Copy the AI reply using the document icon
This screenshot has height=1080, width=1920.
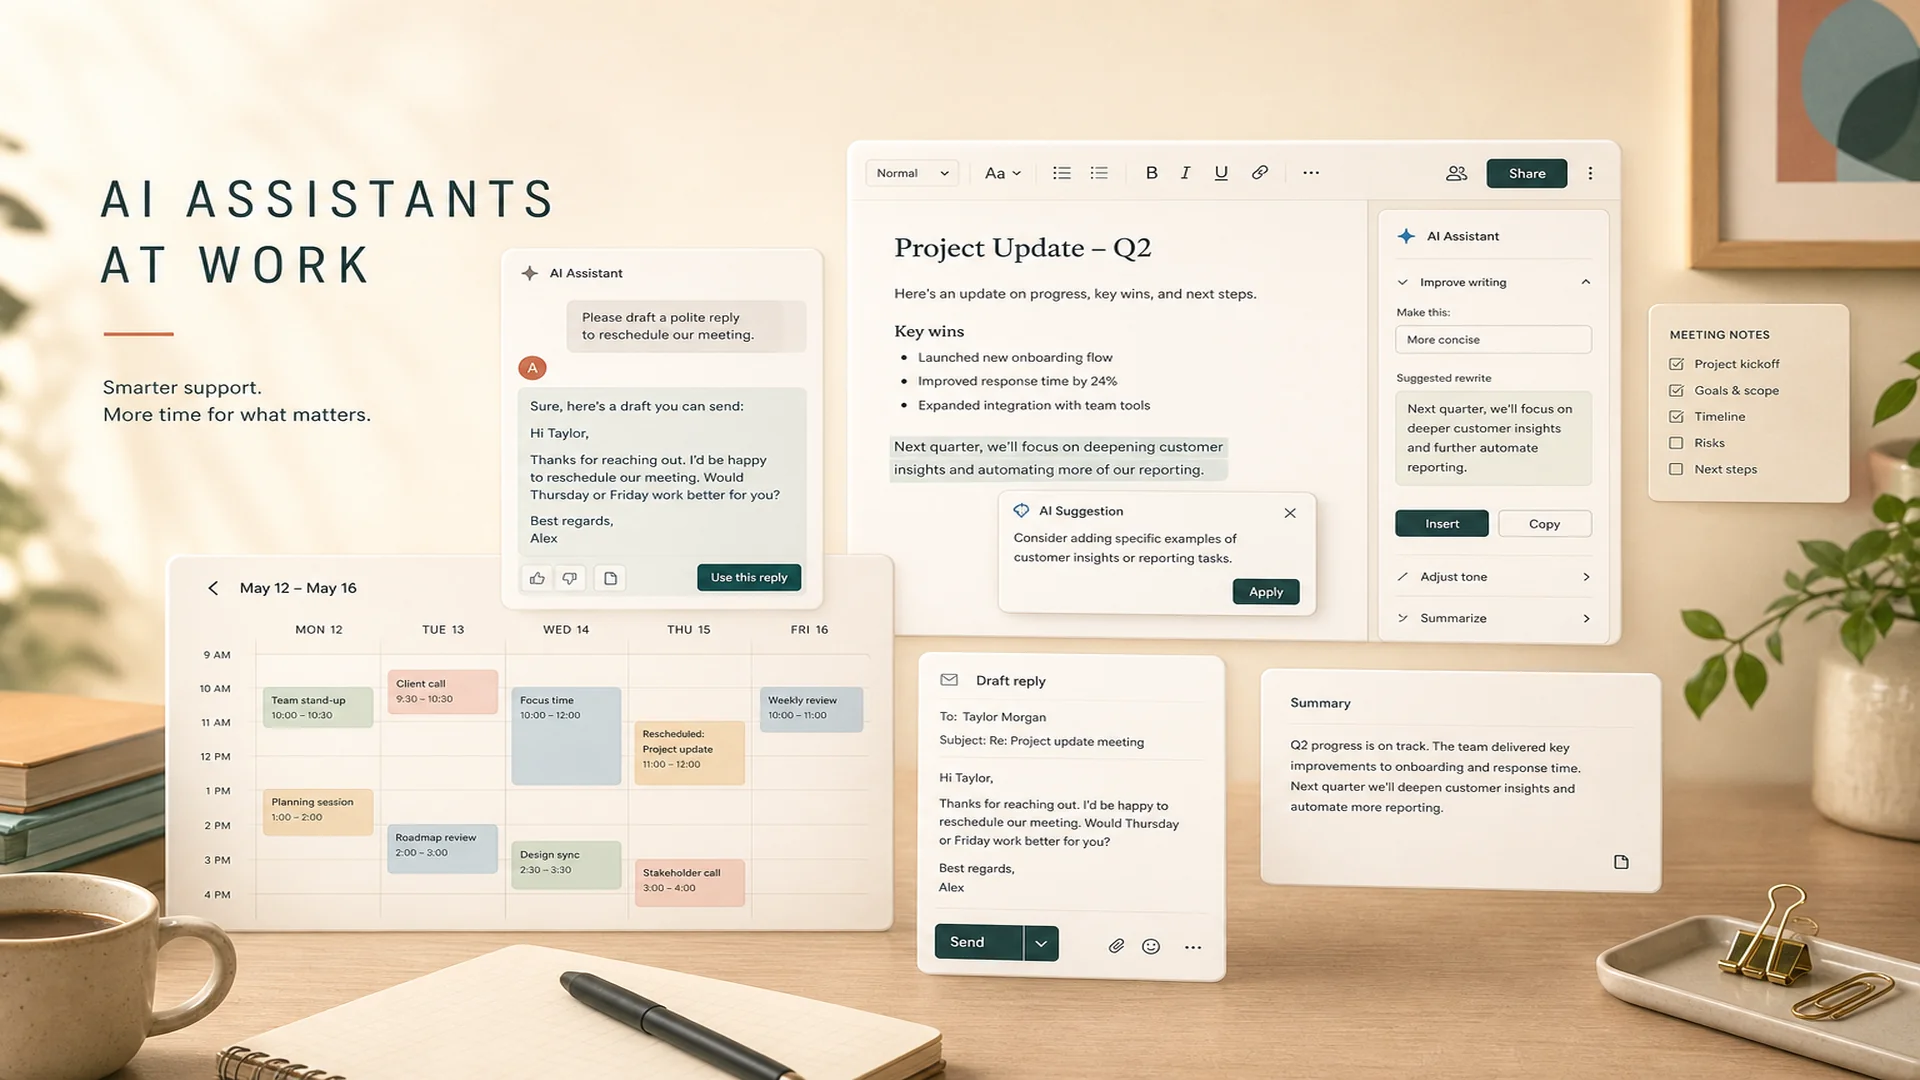[x=610, y=578]
